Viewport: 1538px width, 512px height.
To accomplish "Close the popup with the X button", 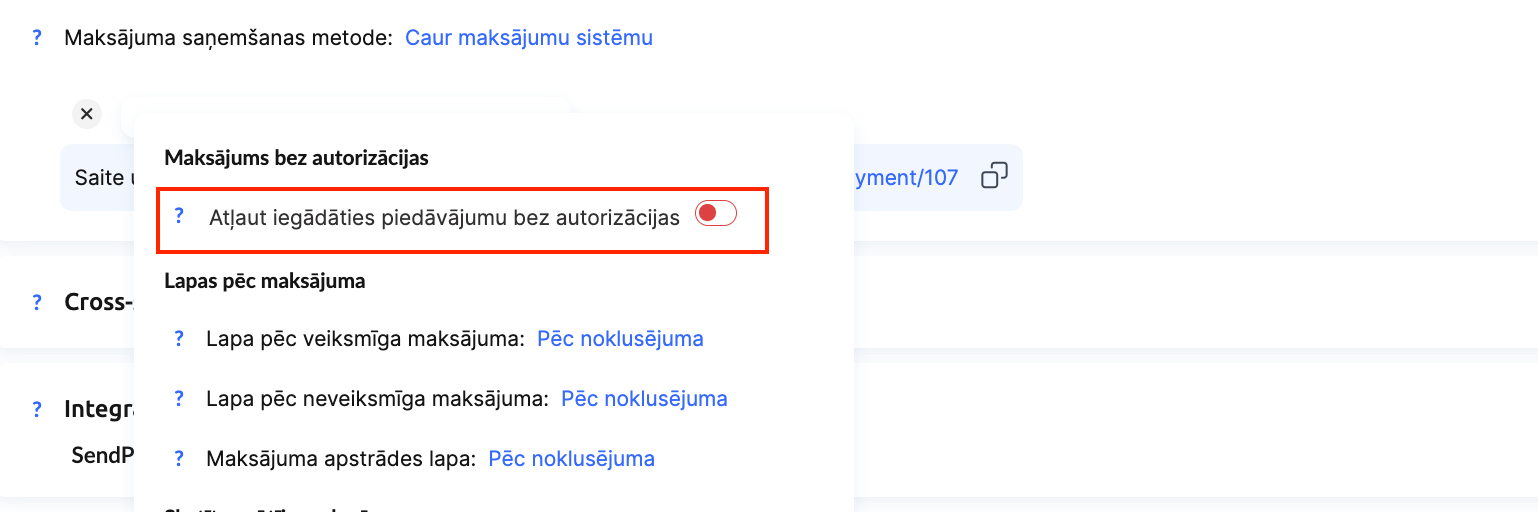I will 87,114.
